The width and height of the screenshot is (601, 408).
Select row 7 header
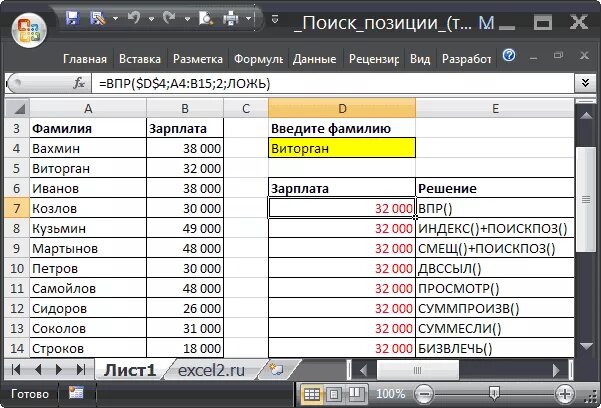click(16, 208)
